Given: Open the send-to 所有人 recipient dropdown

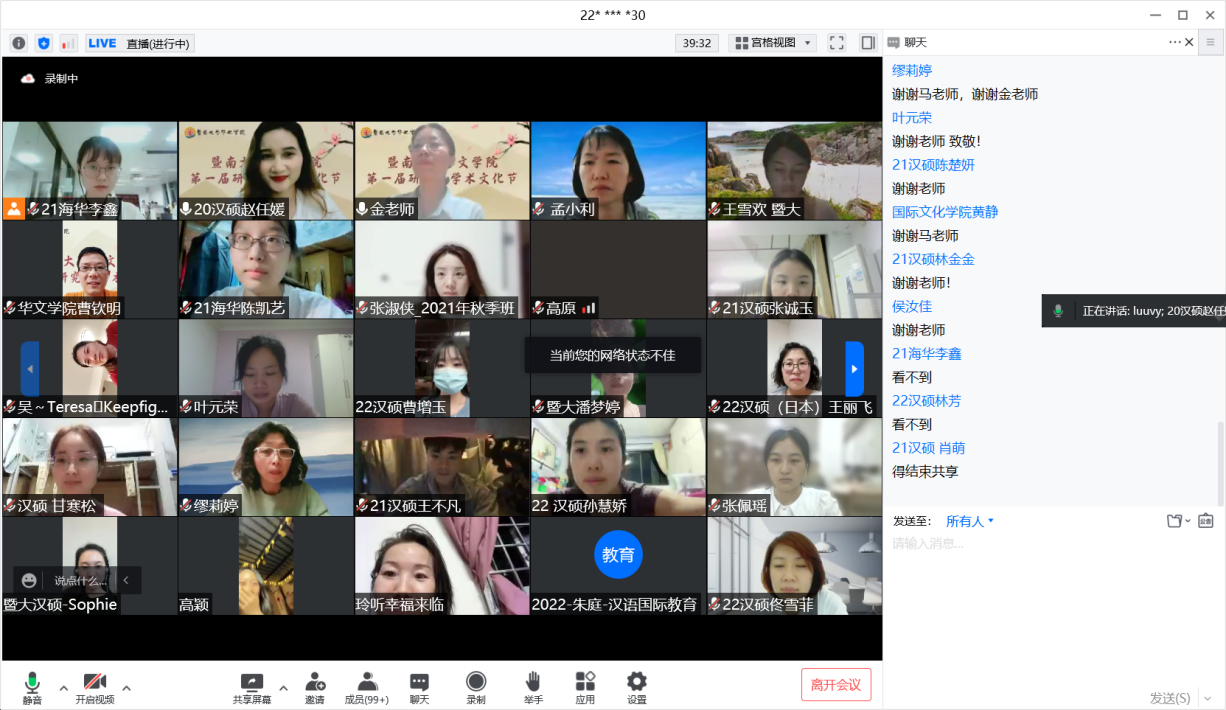Looking at the screenshot, I should [969, 521].
